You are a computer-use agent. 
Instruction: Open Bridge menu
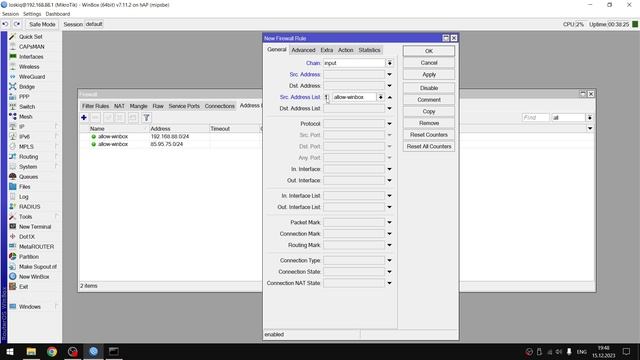click(27, 87)
